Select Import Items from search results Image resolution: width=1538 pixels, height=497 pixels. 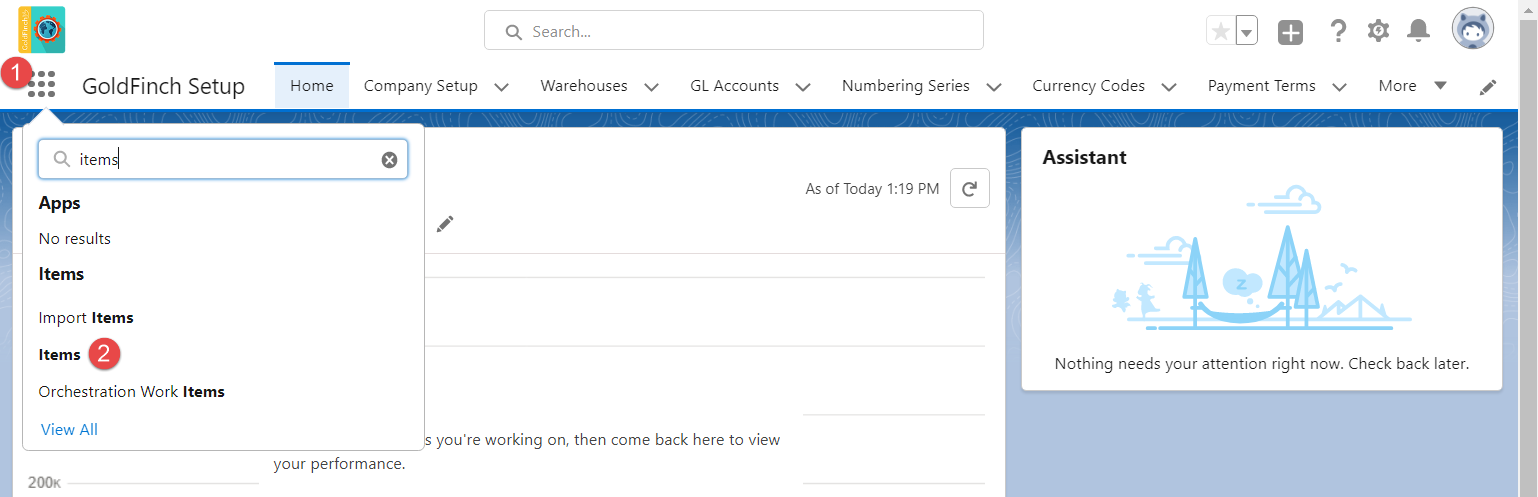coord(86,318)
